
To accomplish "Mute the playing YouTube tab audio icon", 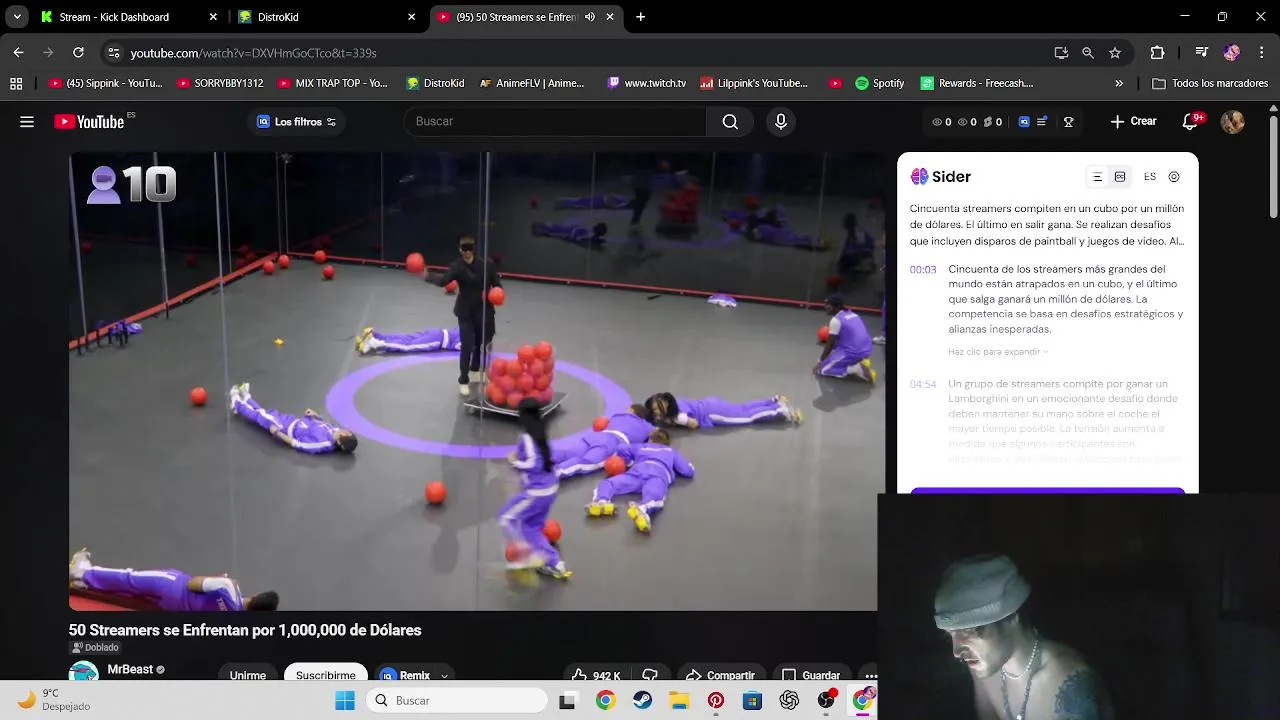I will coord(590,17).
